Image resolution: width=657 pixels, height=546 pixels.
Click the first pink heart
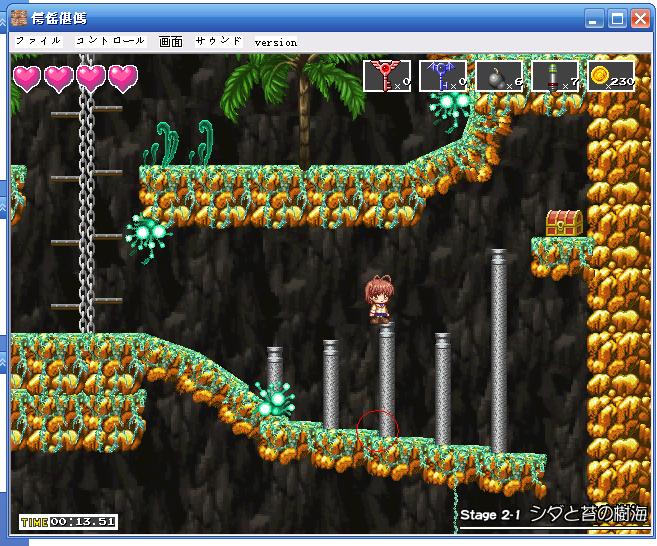point(27,78)
